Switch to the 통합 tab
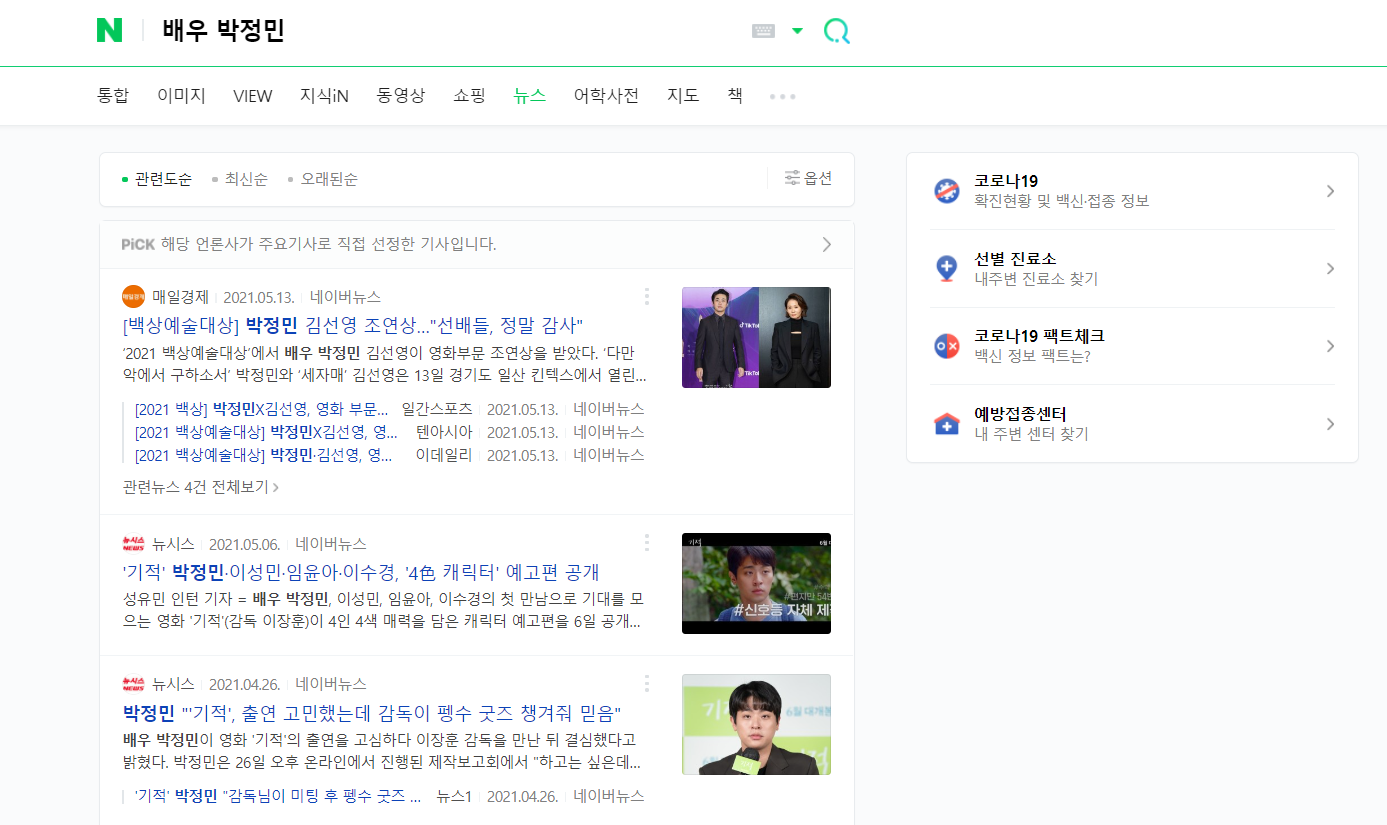The height and width of the screenshot is (825, 1387). coord(113,96)
